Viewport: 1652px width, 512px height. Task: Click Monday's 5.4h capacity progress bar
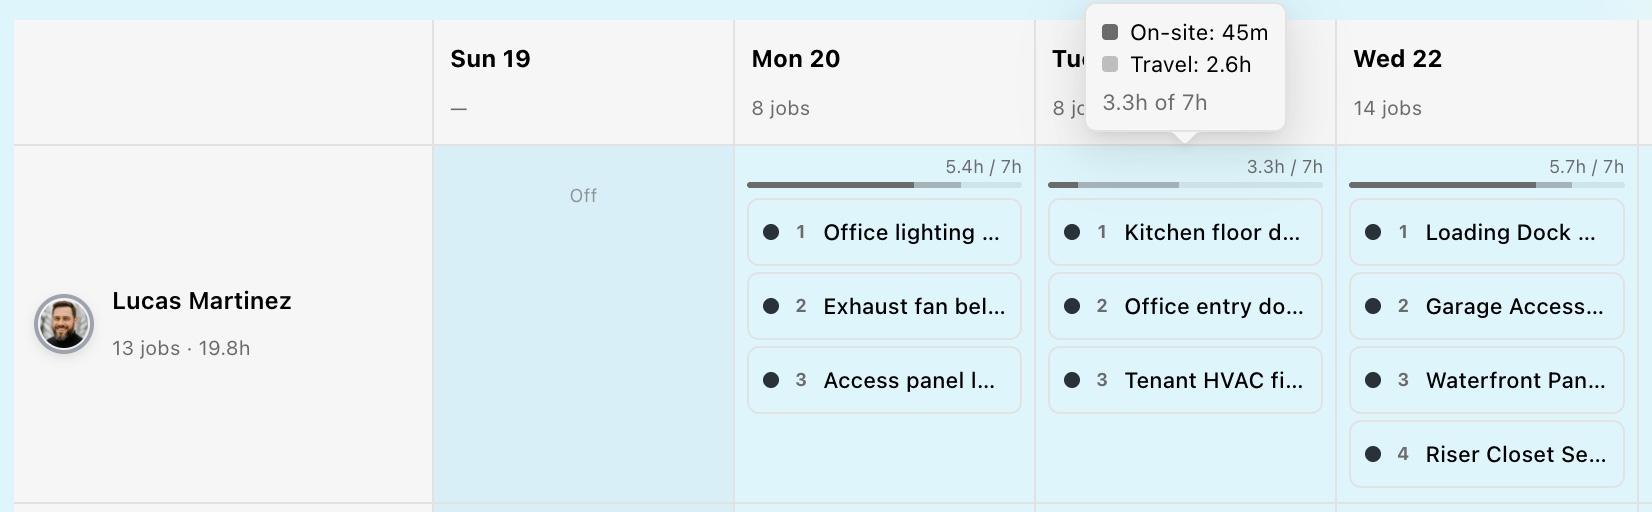pos(884,185)
